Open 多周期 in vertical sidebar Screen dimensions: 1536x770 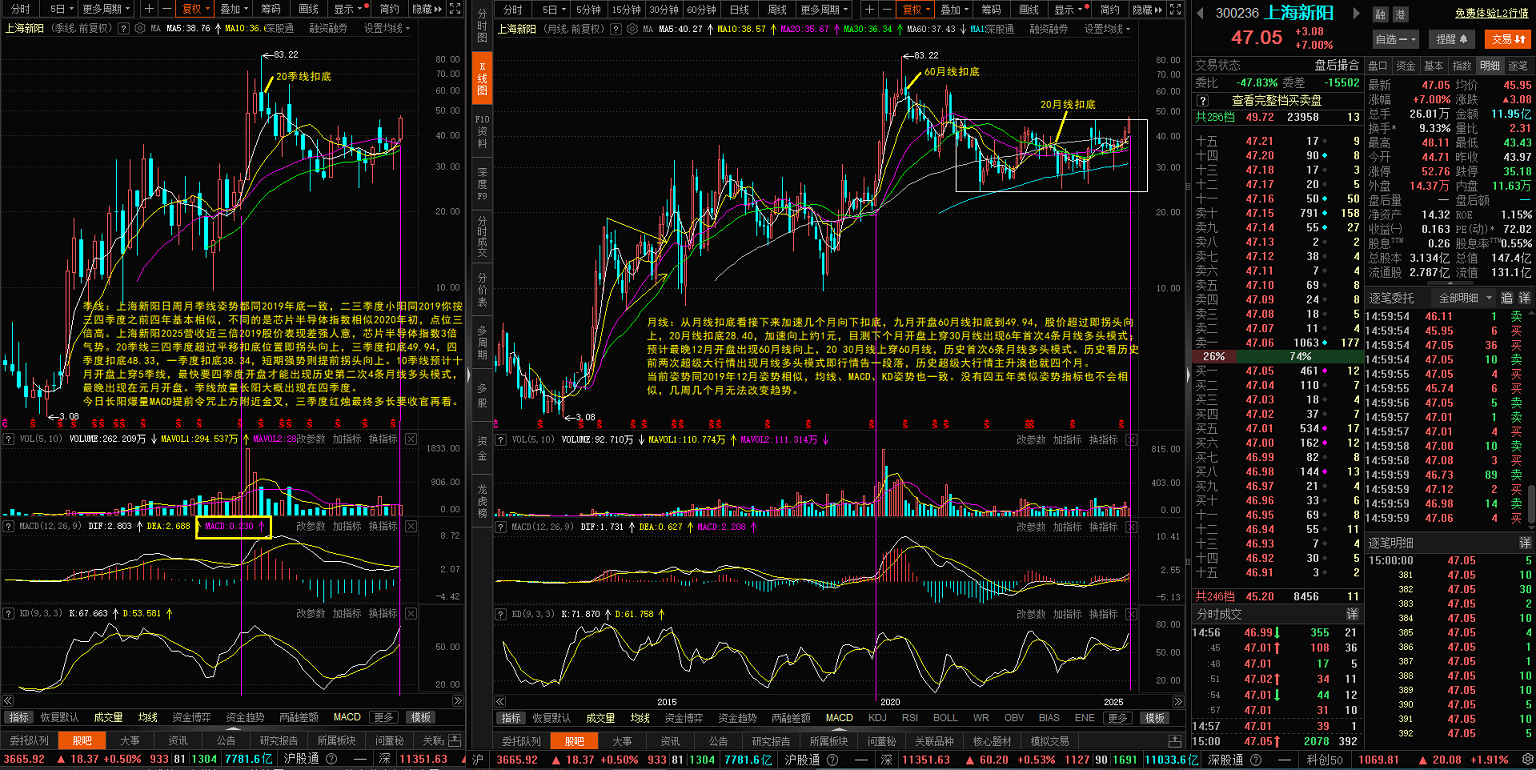point(482,344)
